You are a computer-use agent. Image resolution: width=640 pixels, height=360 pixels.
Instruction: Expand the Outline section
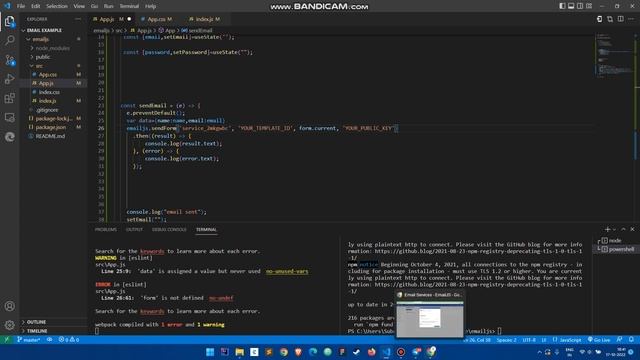[53, 322]
